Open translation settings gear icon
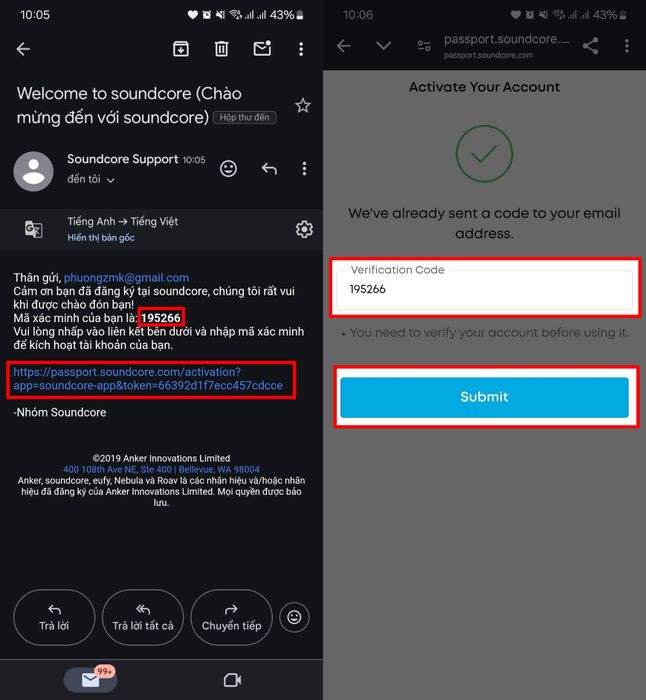The width and height of the screenshot is (646, 700). point(304,229)
